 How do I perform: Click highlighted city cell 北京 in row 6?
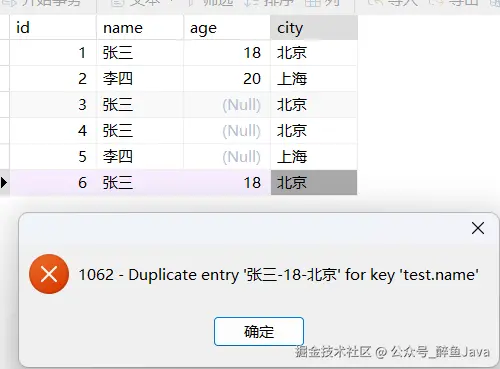pyautogui.click(x=314, y=183)
